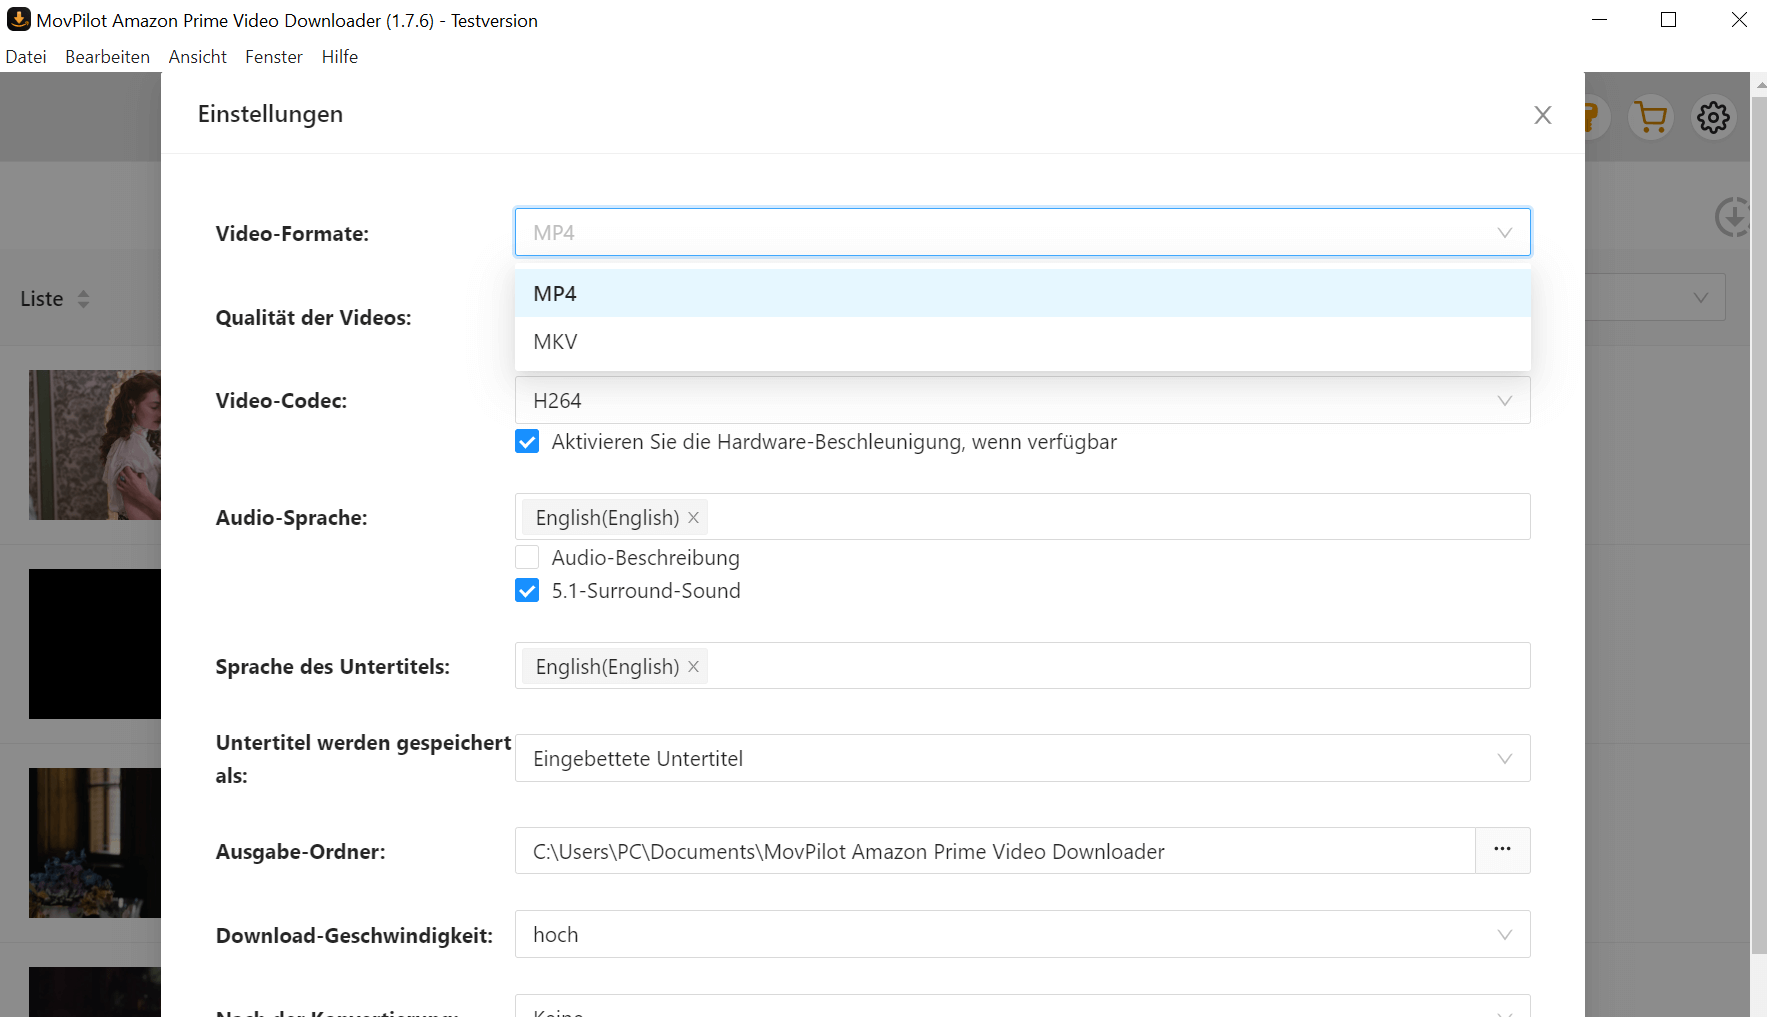Viewport: 1767px width, 1017px height.
Task: Open the Datei menu
Action: pos(26,57)
